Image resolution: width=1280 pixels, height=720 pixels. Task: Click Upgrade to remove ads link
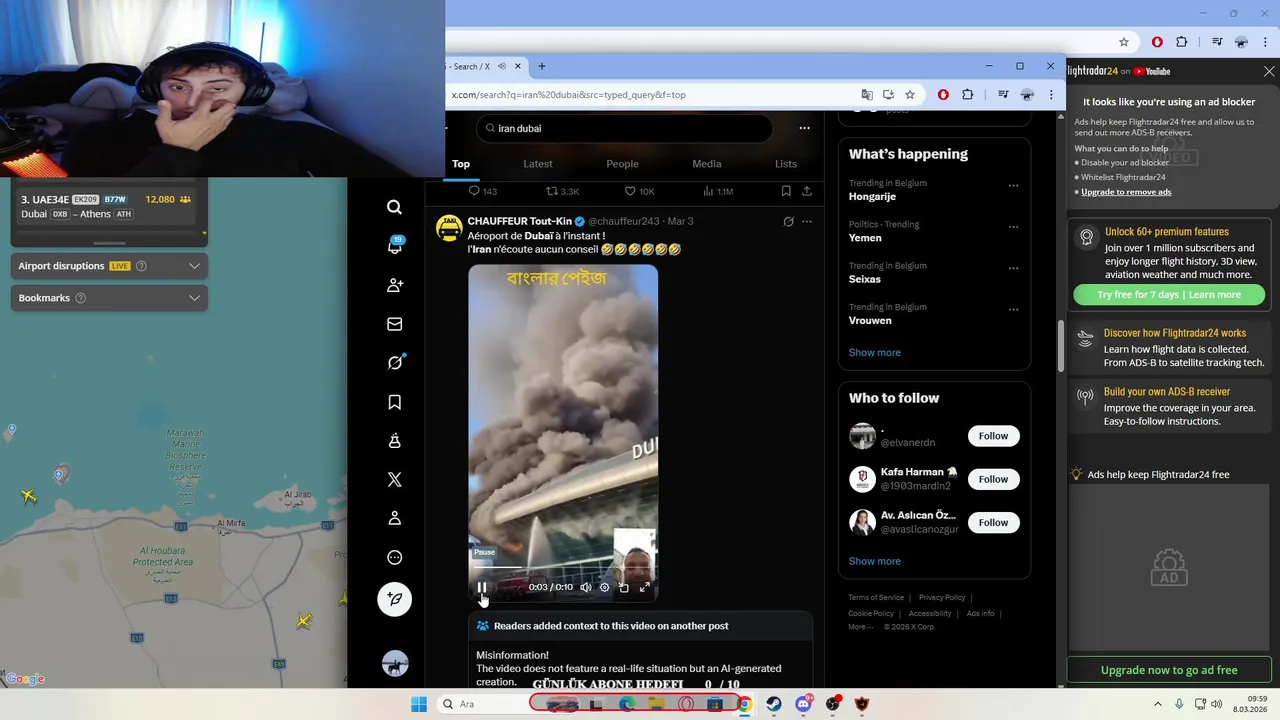1126,192
